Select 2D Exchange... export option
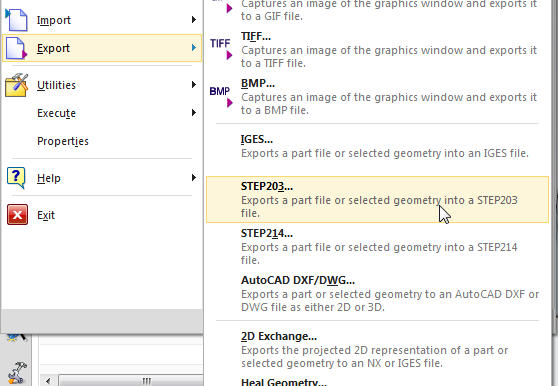 pyautogui.click(x=377, y=349)
